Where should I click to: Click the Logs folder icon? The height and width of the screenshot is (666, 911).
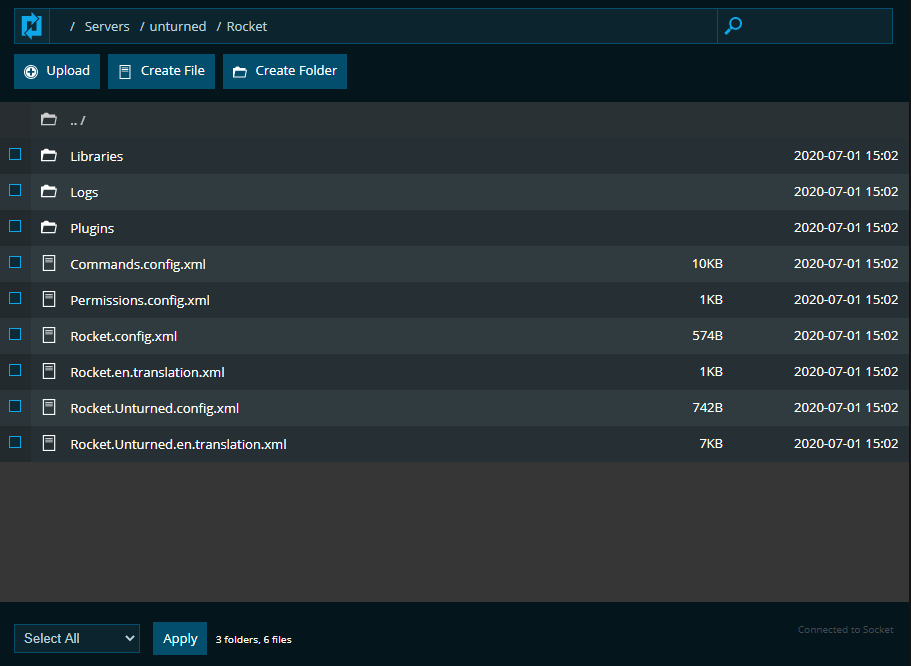[48, 192]
